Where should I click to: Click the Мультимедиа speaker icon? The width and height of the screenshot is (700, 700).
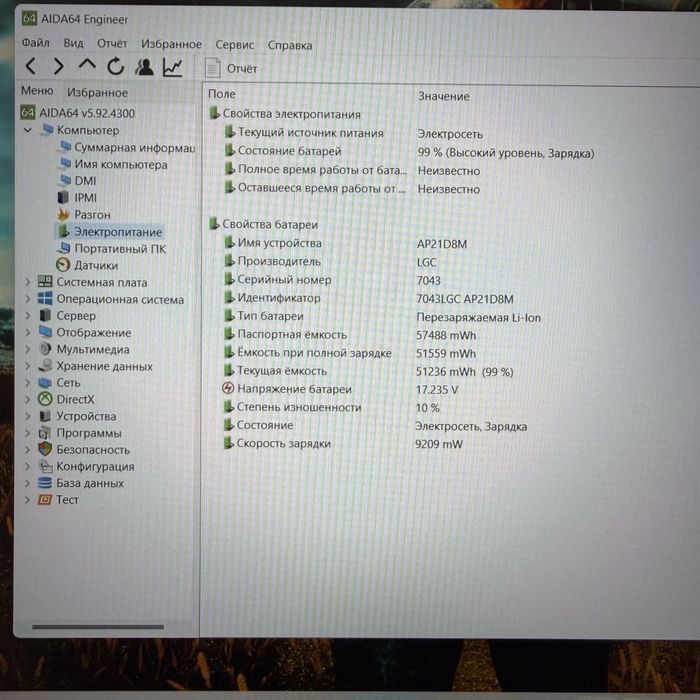(x=45, y=349)
